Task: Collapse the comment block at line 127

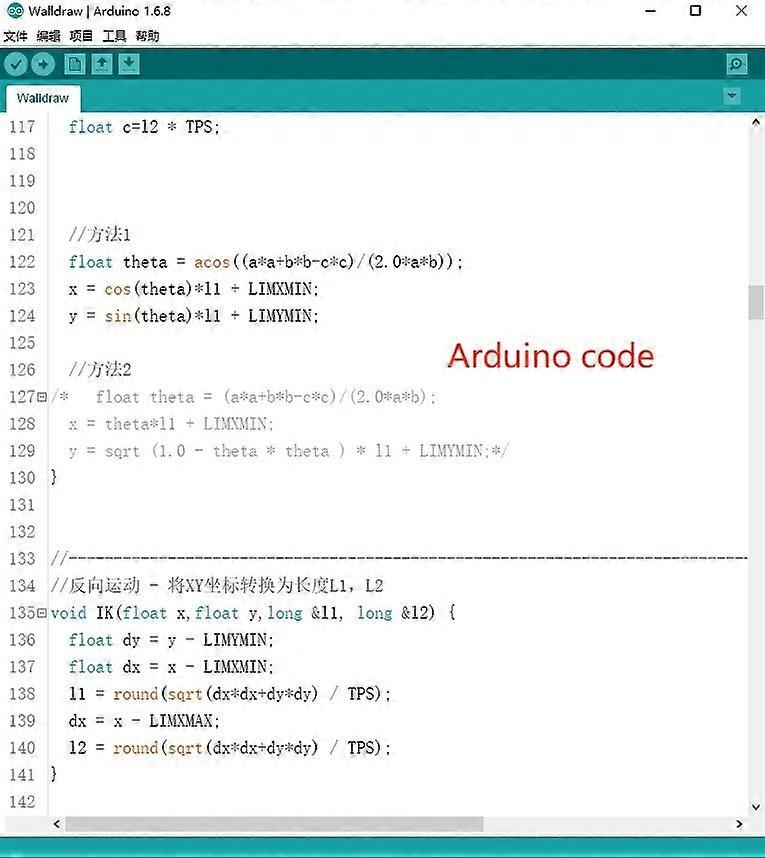Action: point(41,397)
